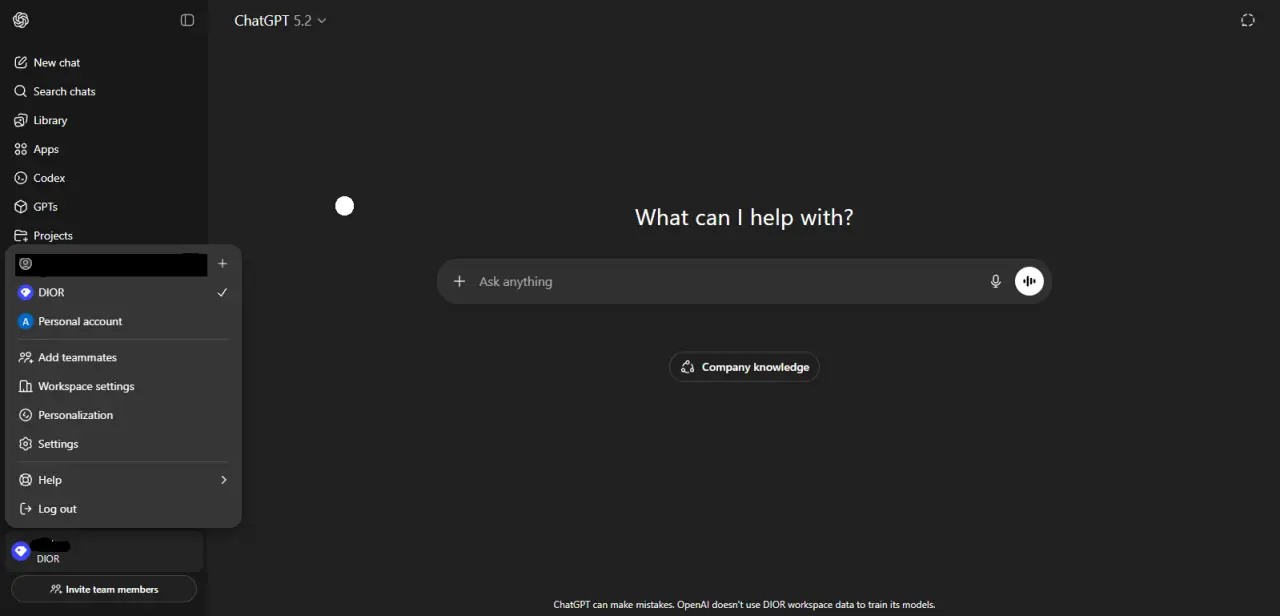Image resolution: width=1280 pixels, height=616 pixels.
Task: Click the redacted account email row
Action: [x=112, y=264]
